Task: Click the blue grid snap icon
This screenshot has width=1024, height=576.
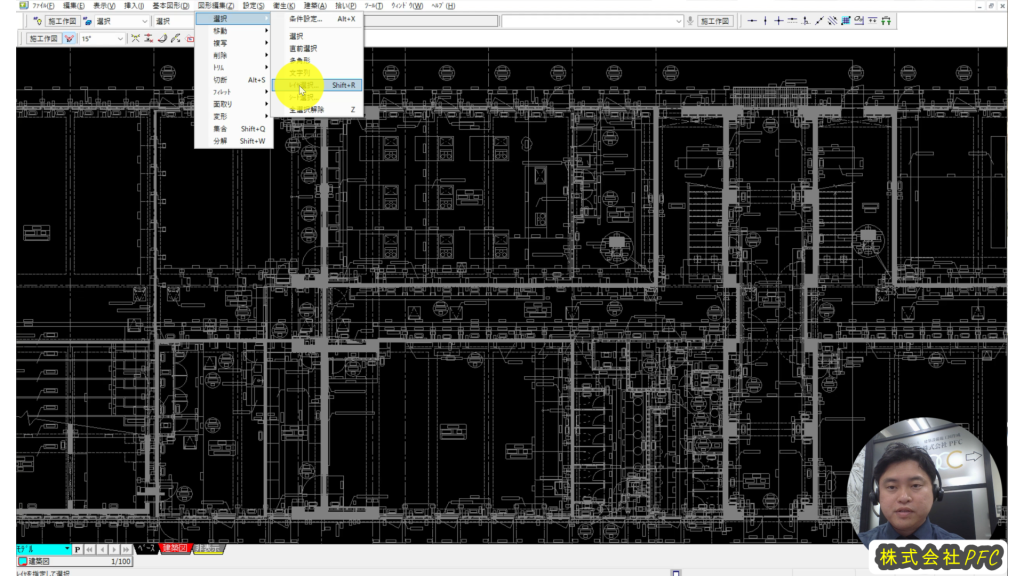Action: (845, 21)
